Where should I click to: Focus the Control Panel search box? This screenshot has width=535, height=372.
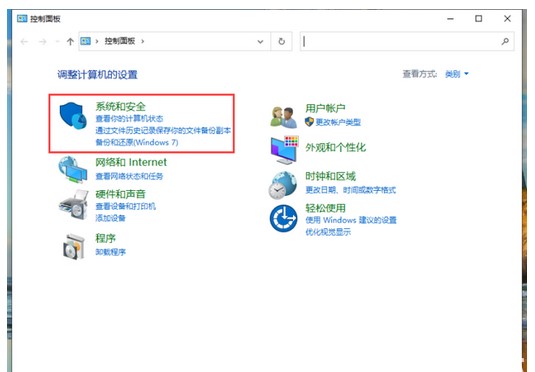click(407, 41)
